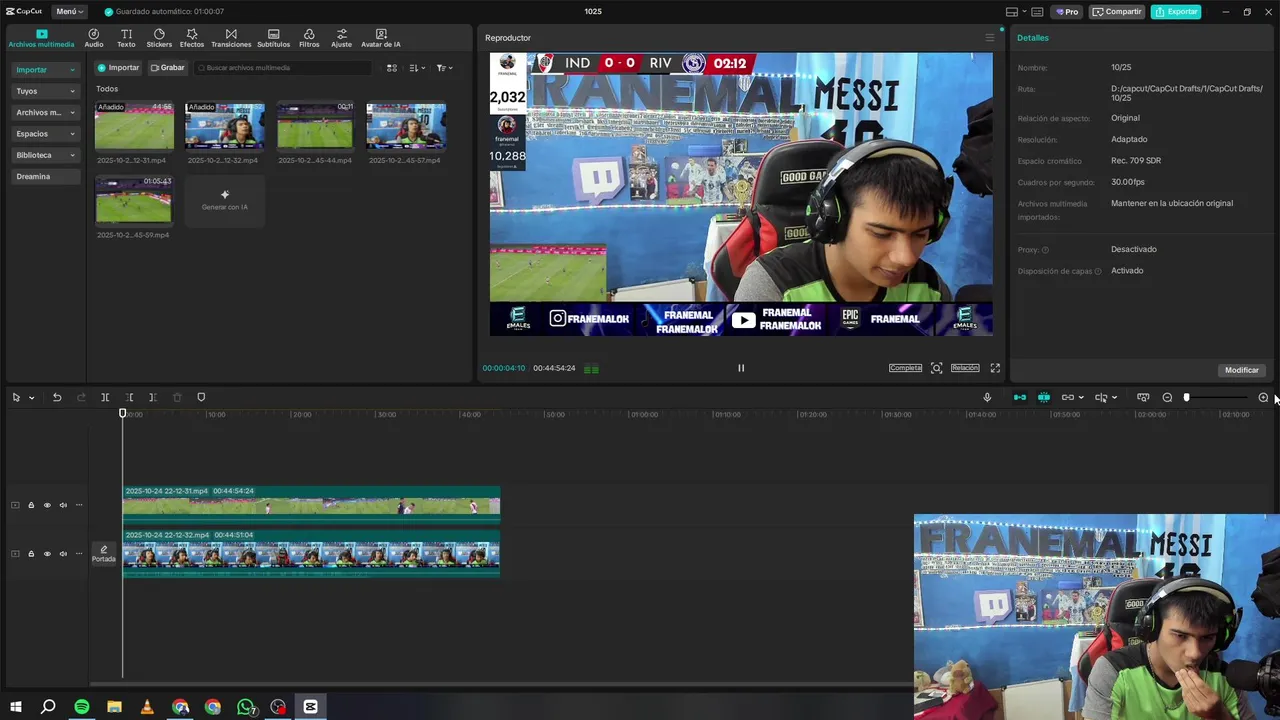Open the media sort order dropdown
The width and height of the screenshot is (1280, 720).
(417, 68)
